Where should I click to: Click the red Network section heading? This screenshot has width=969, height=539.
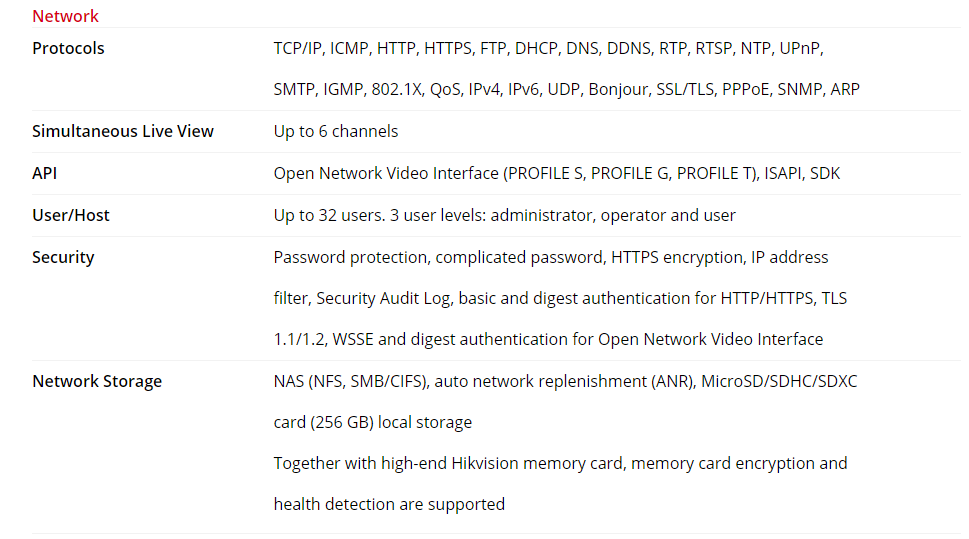[65, 16]
